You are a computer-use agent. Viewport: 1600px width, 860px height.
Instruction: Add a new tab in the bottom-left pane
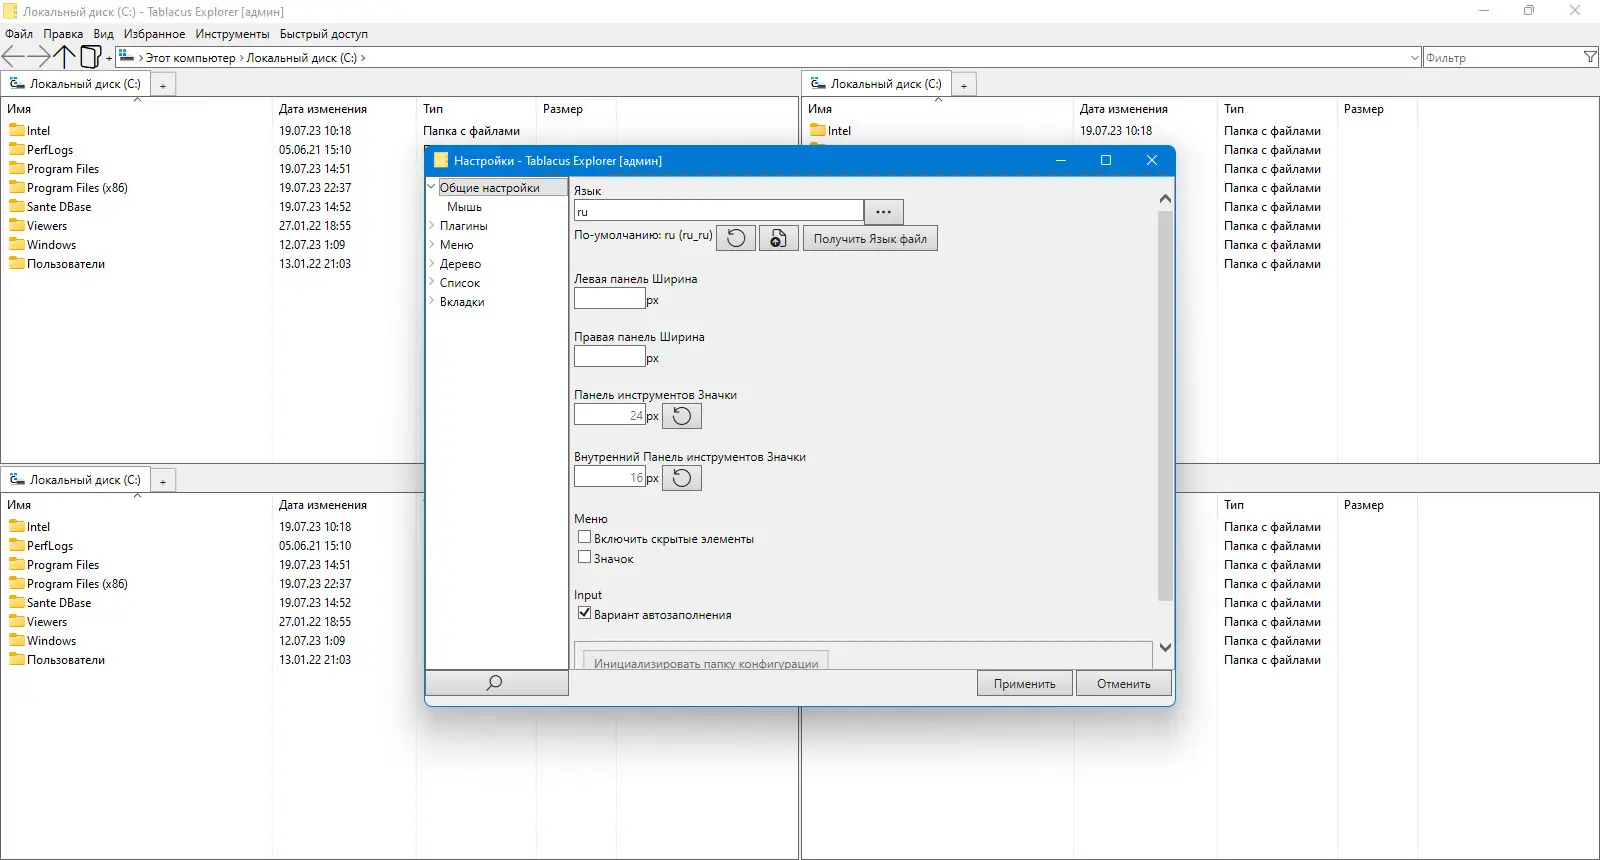163,481
